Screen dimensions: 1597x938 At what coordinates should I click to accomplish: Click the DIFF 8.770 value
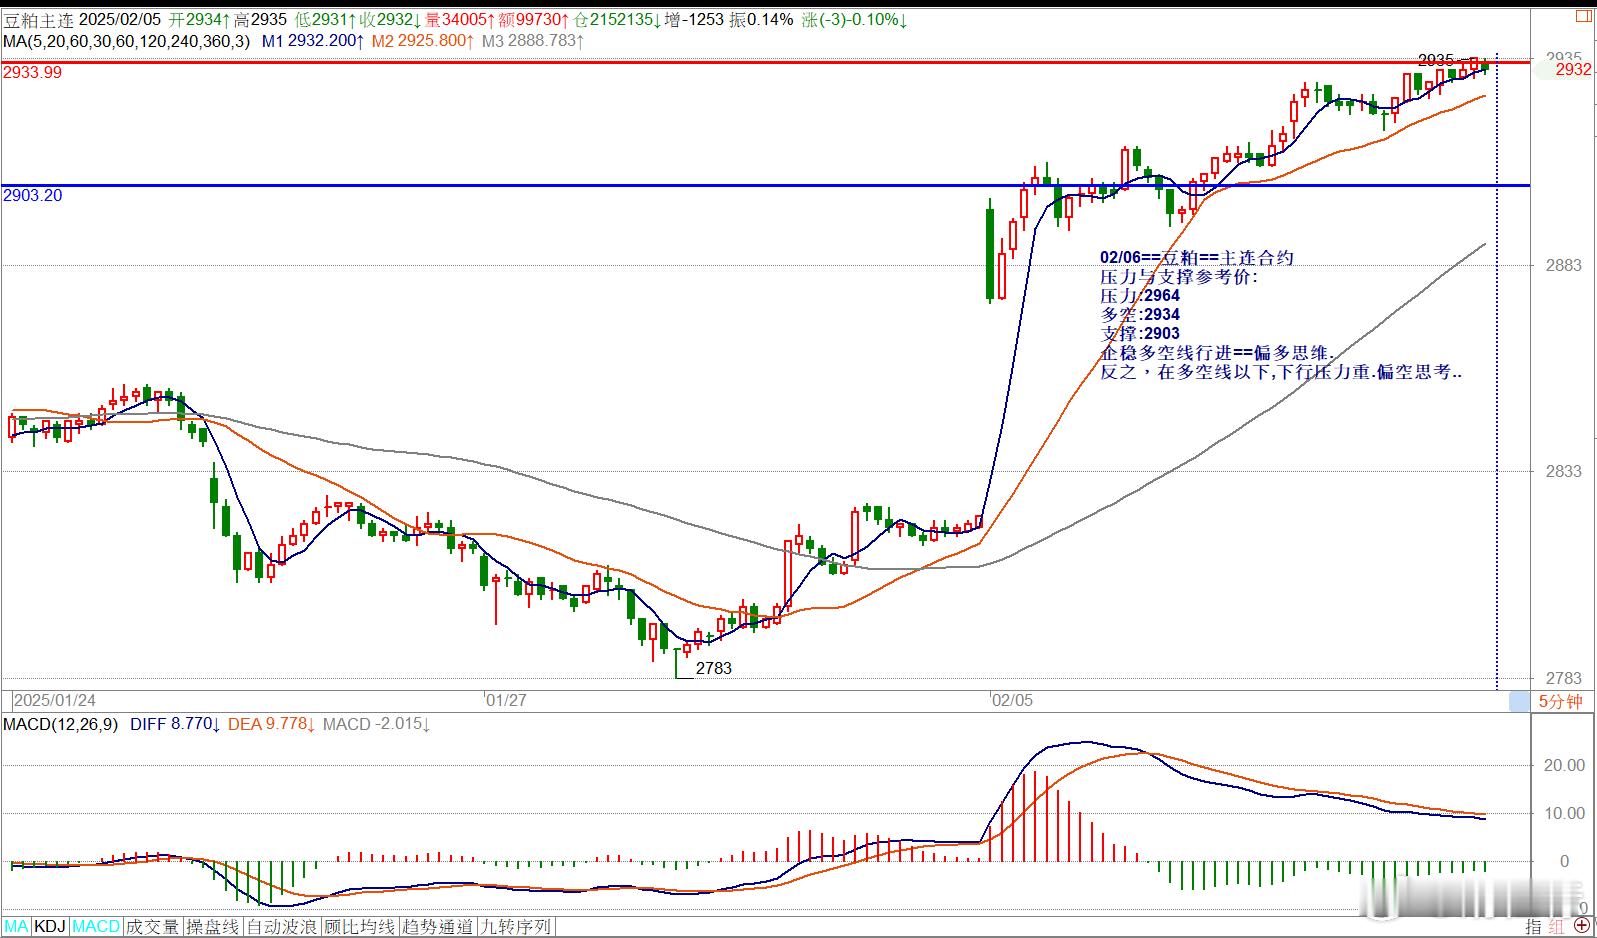pos(175,724)
